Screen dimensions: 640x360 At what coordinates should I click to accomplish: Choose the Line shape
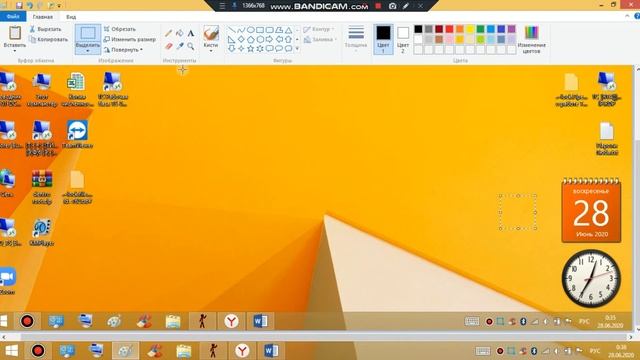pyautogui.click(x=231, y=30)
